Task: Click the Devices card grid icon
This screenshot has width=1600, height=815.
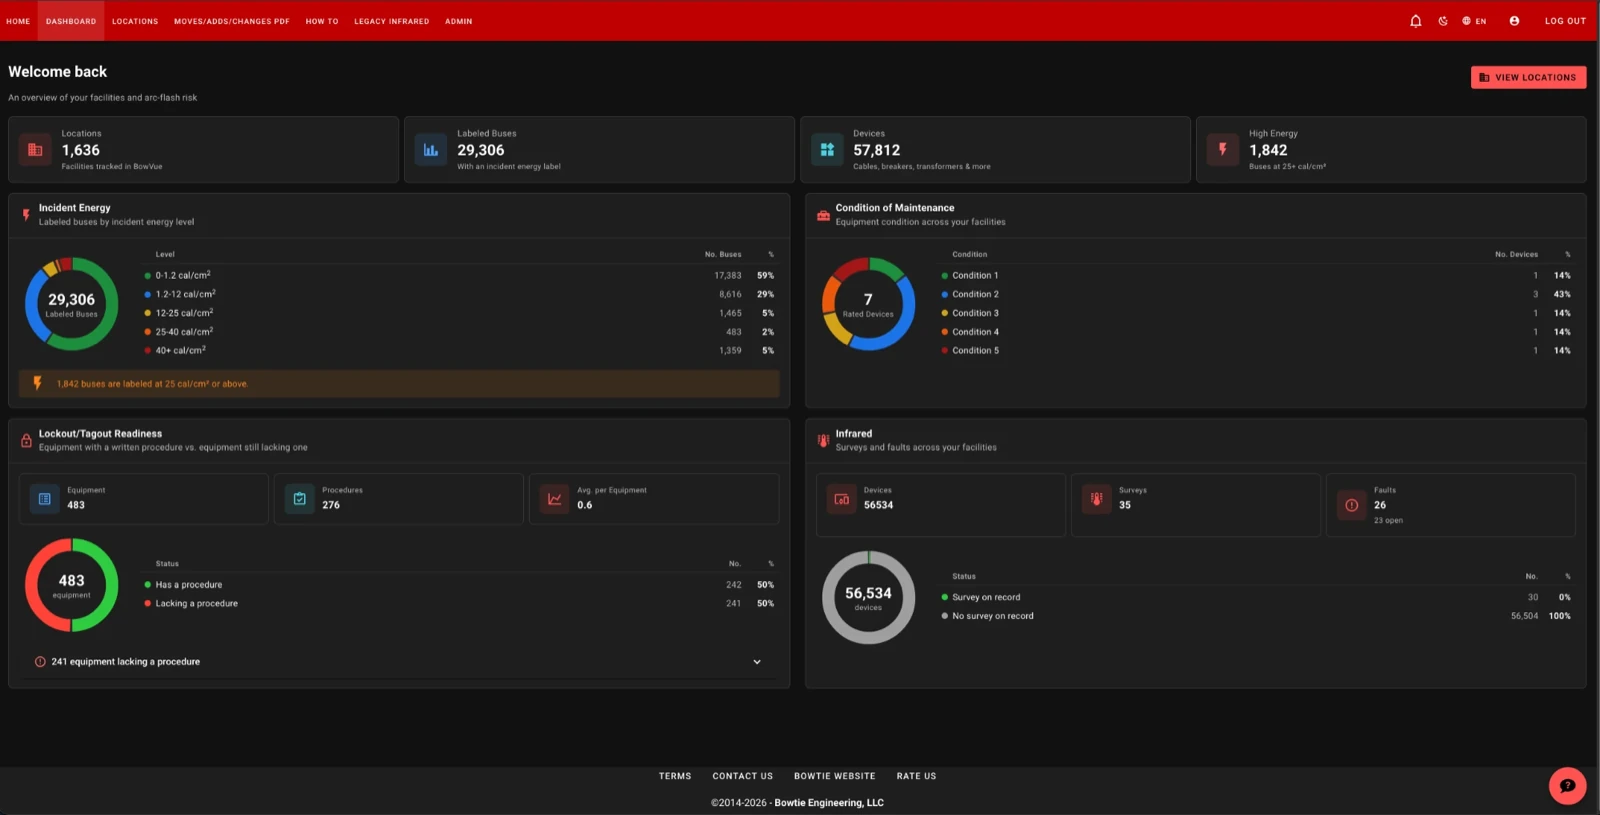Action: click(827, 150)
